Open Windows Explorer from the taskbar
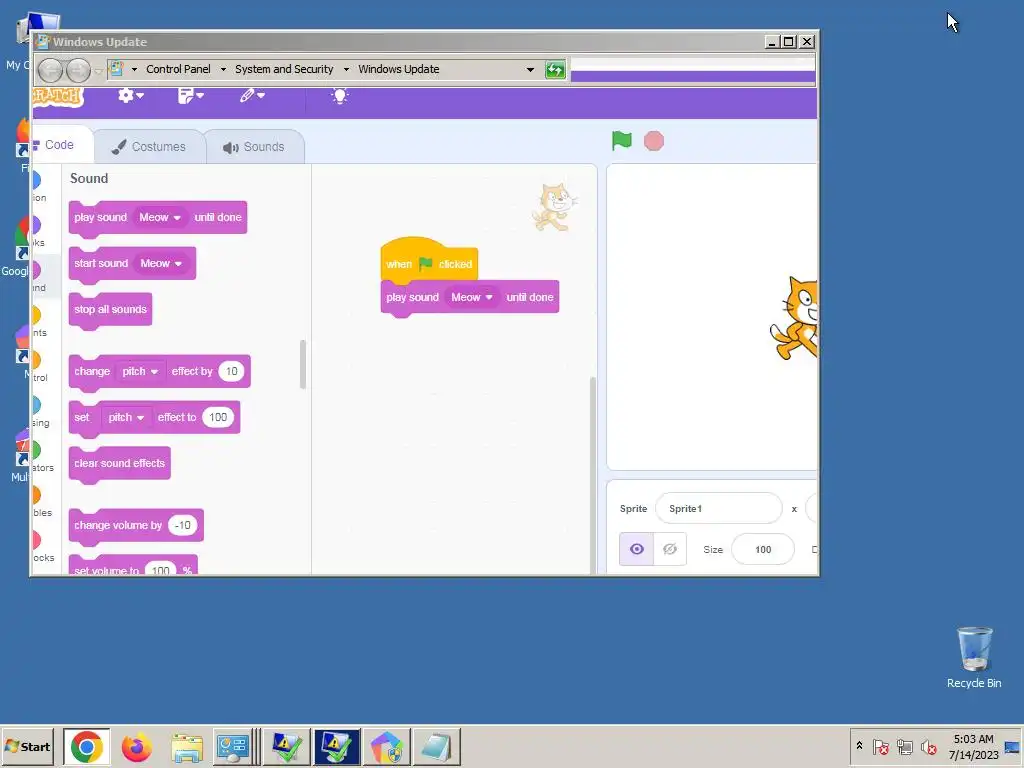This screenshot has width=1024, height=768. coord(187,747)
